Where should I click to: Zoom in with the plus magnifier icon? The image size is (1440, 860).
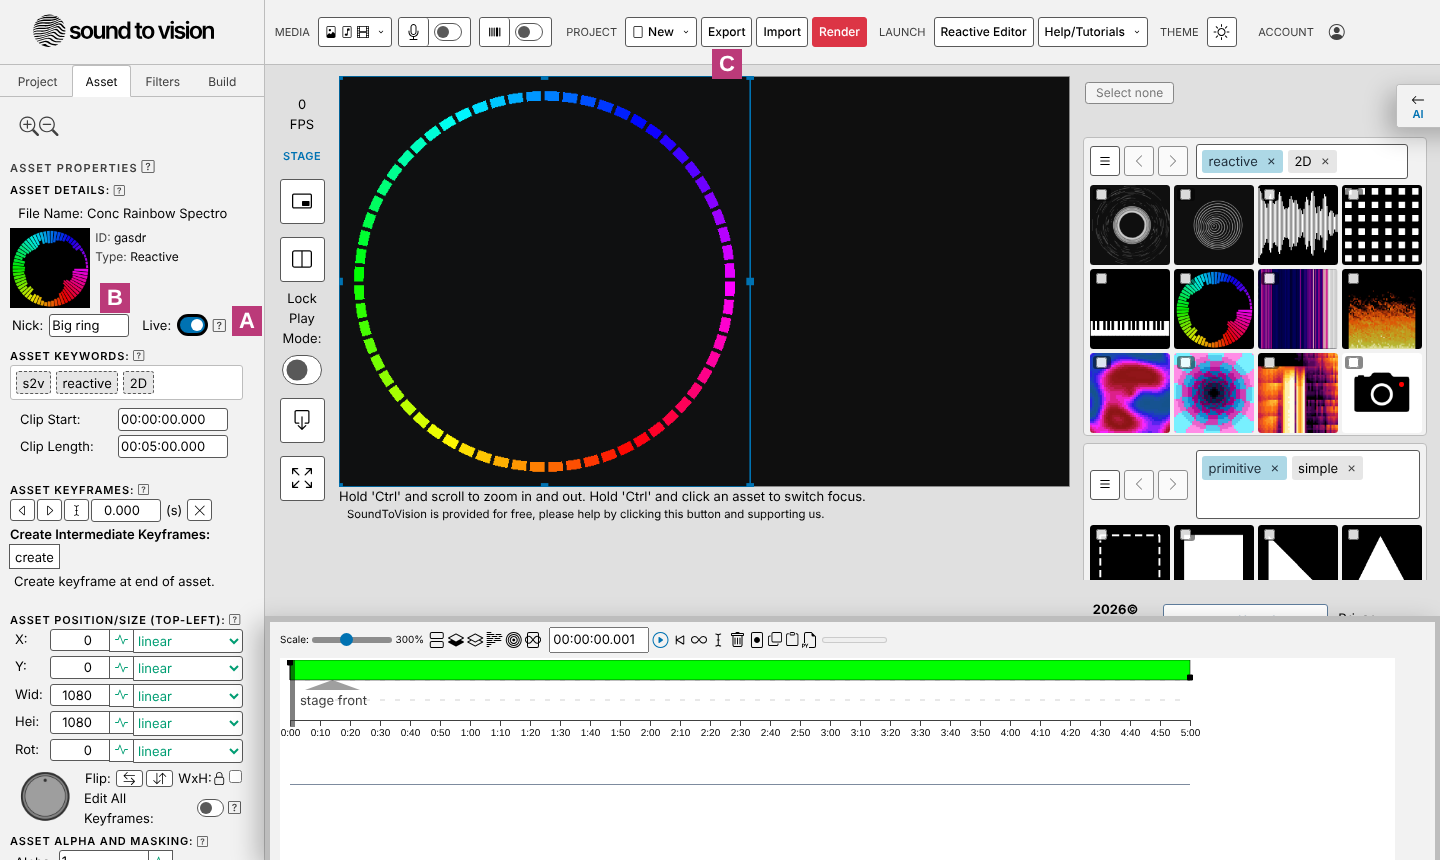tap(28, 126)
